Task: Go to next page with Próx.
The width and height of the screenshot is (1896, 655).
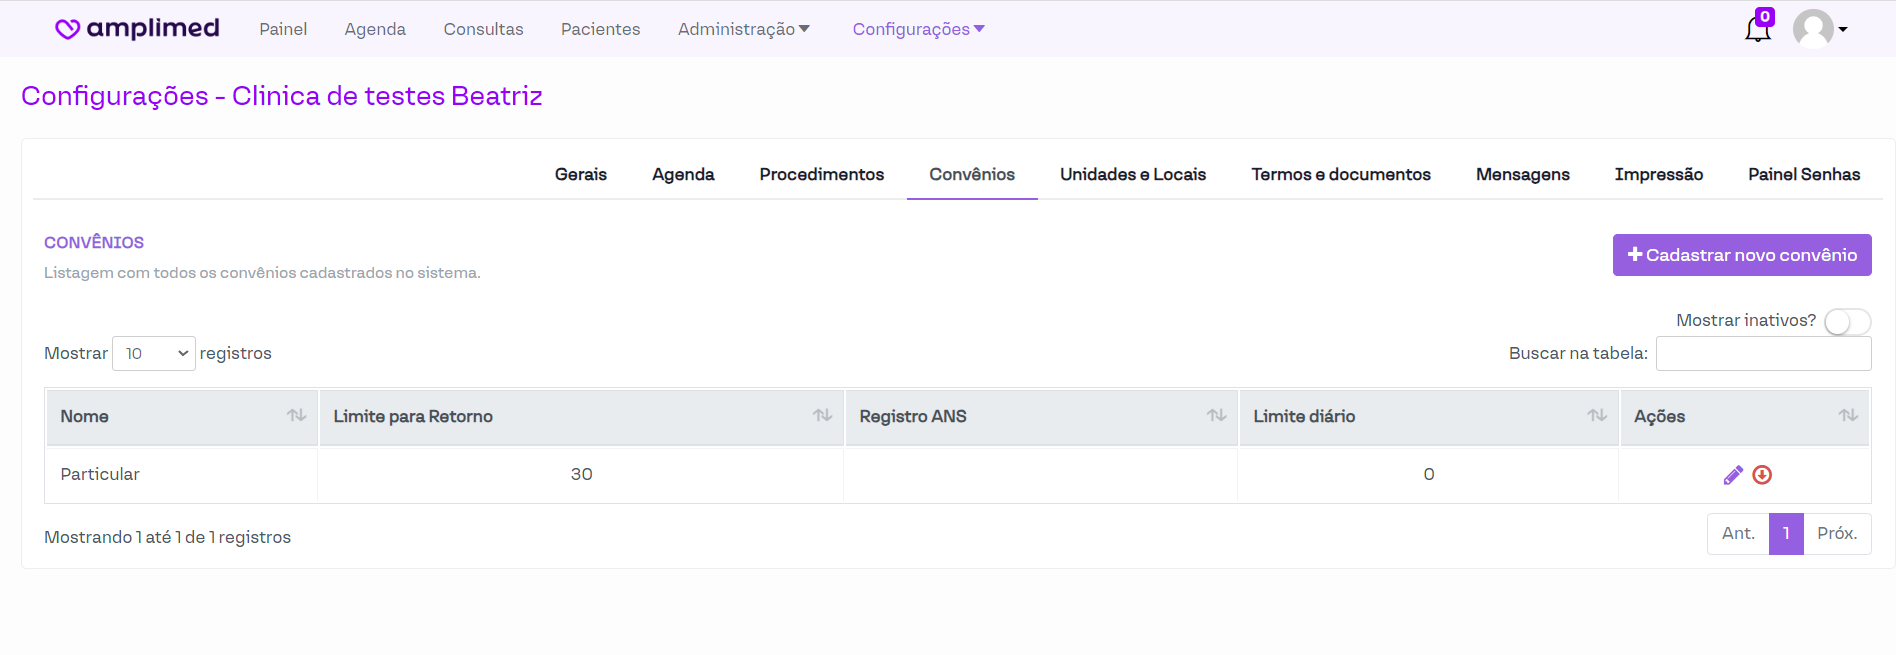Action: (1836, 534)
